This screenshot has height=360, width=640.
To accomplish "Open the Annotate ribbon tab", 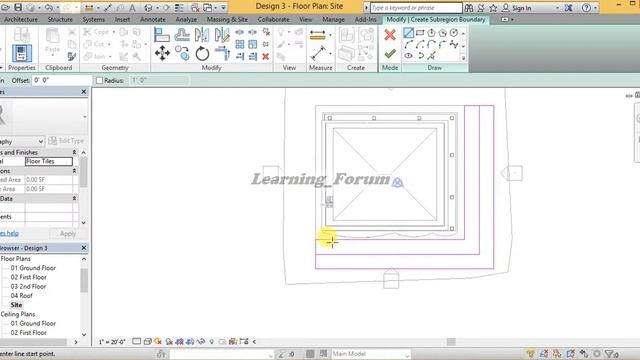I will pos(153,20).
